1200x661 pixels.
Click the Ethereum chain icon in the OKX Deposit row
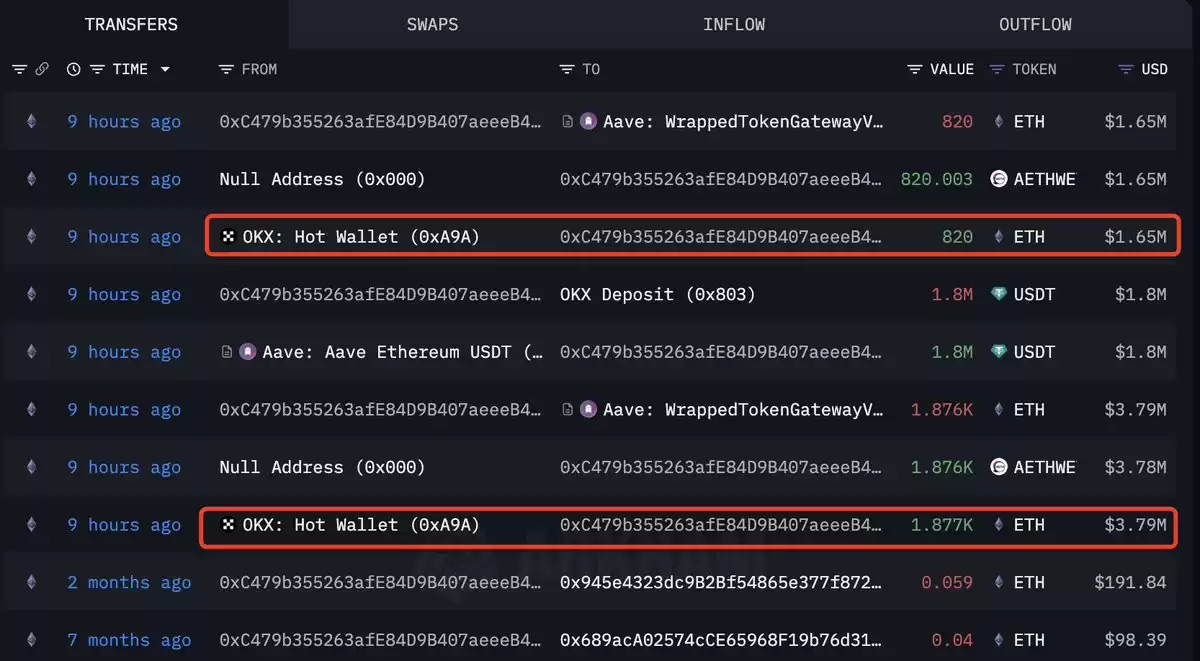coord(31,295)
